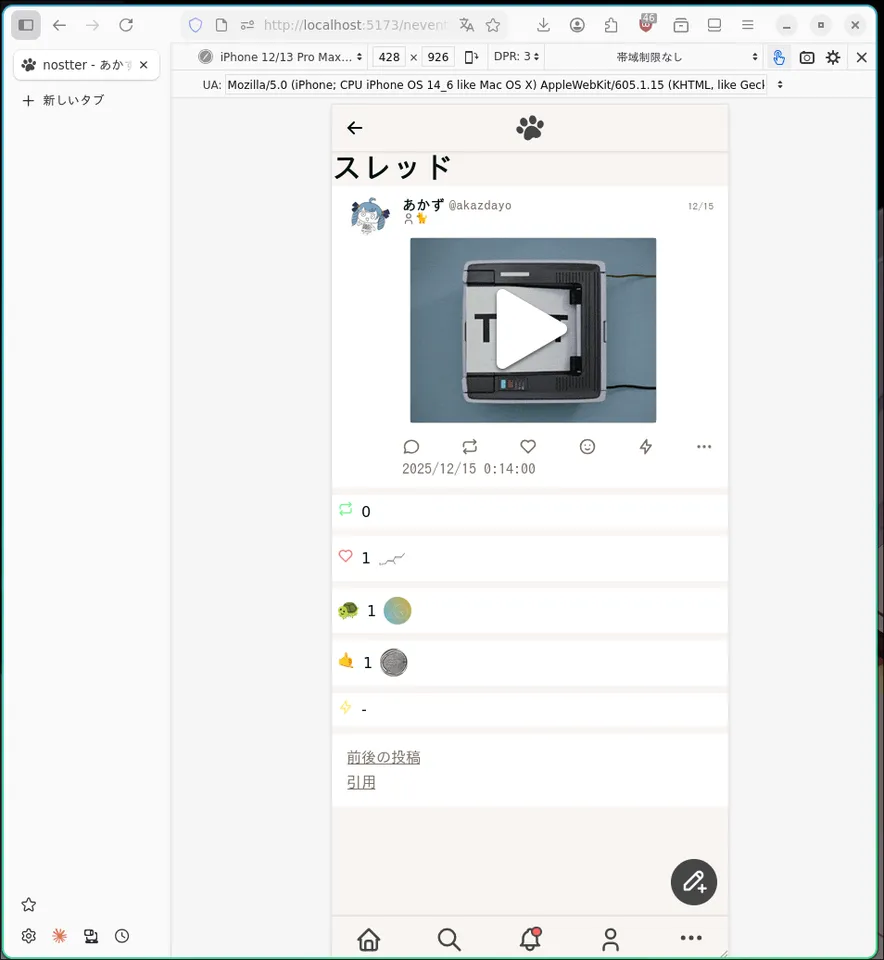Viewport: 884px width, 960px height.
Task: Send a zap with the lightning icon
Action: (646, 447)
